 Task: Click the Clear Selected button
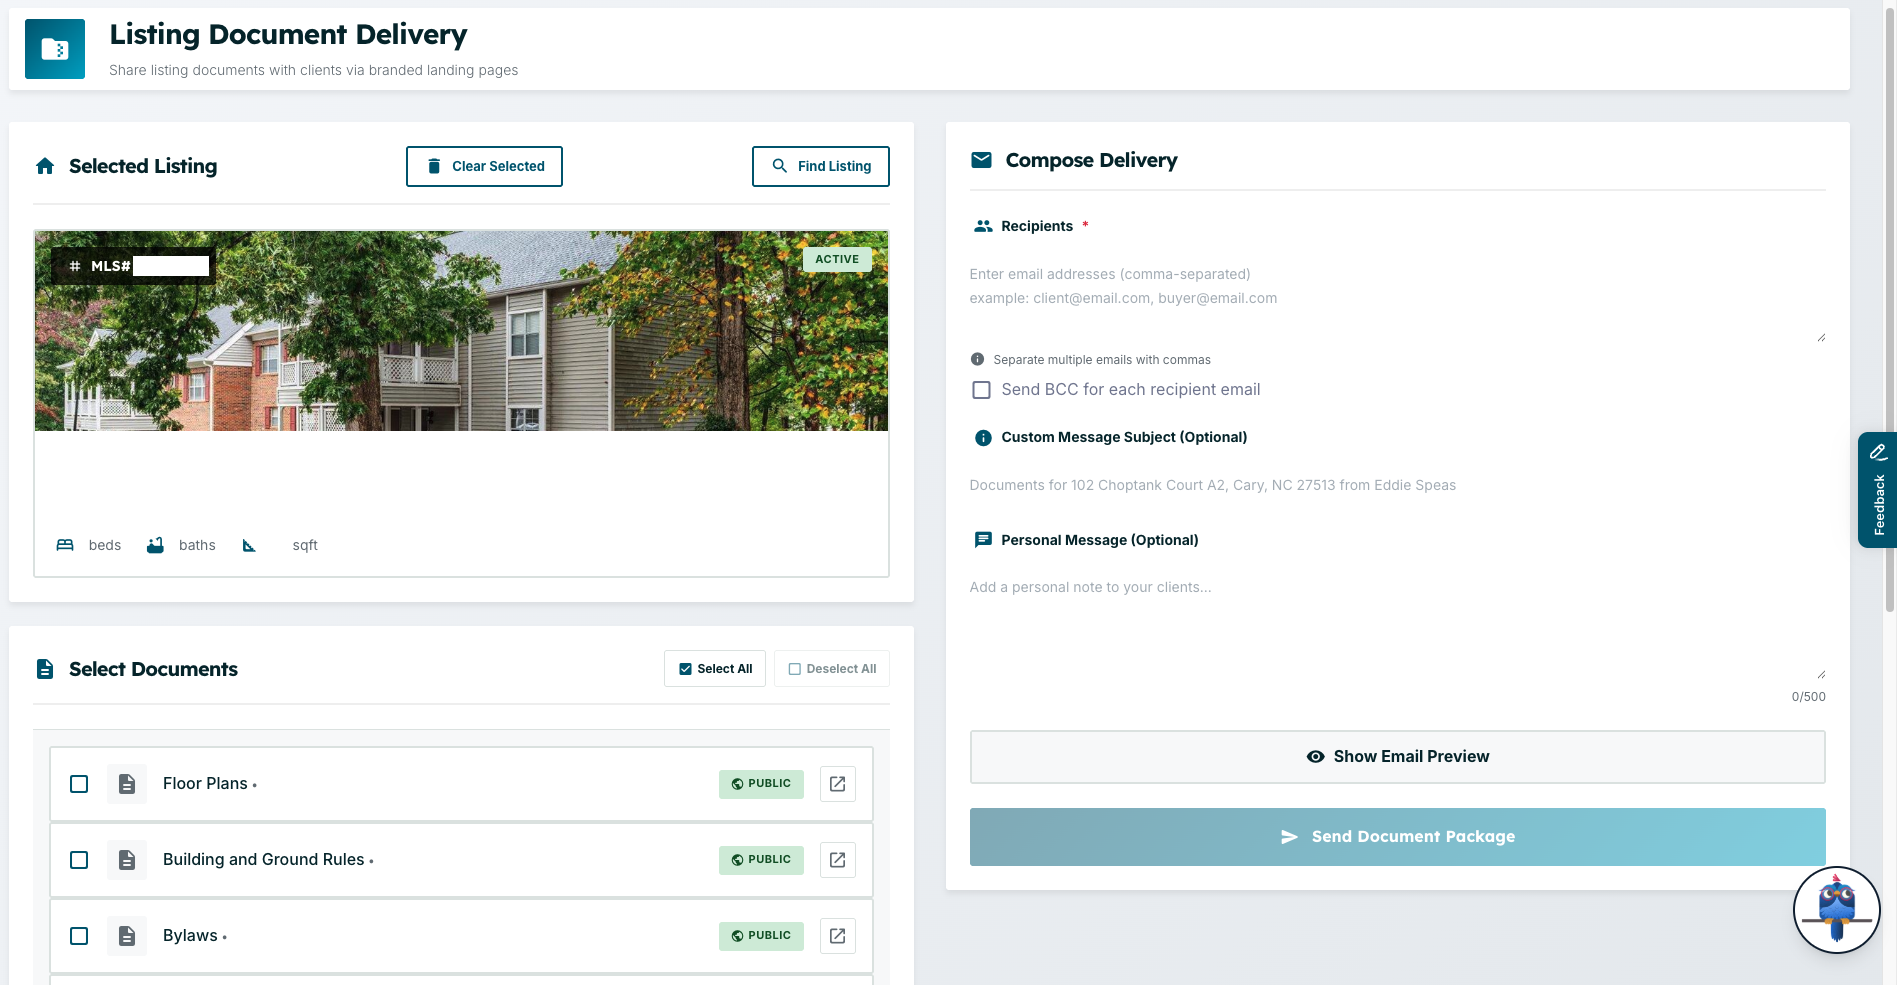[x=484, y=166]
